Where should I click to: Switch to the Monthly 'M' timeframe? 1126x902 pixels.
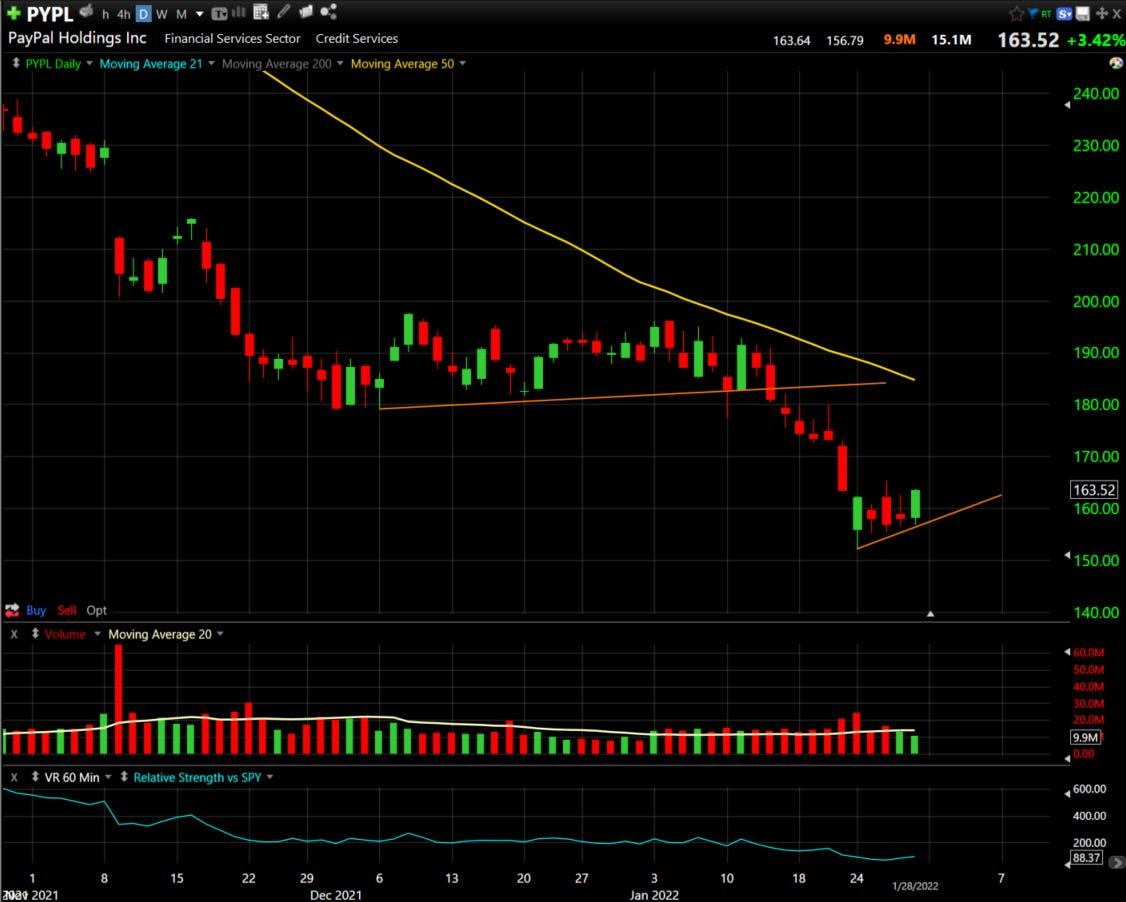click(181, 14)
